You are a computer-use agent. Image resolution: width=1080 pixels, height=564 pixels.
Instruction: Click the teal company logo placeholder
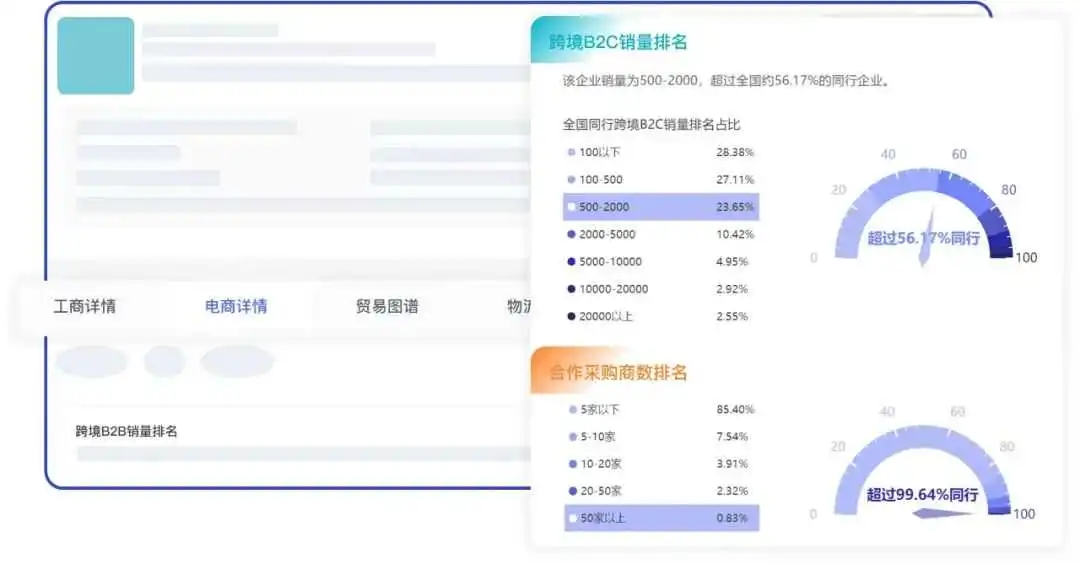coord(96,56)
